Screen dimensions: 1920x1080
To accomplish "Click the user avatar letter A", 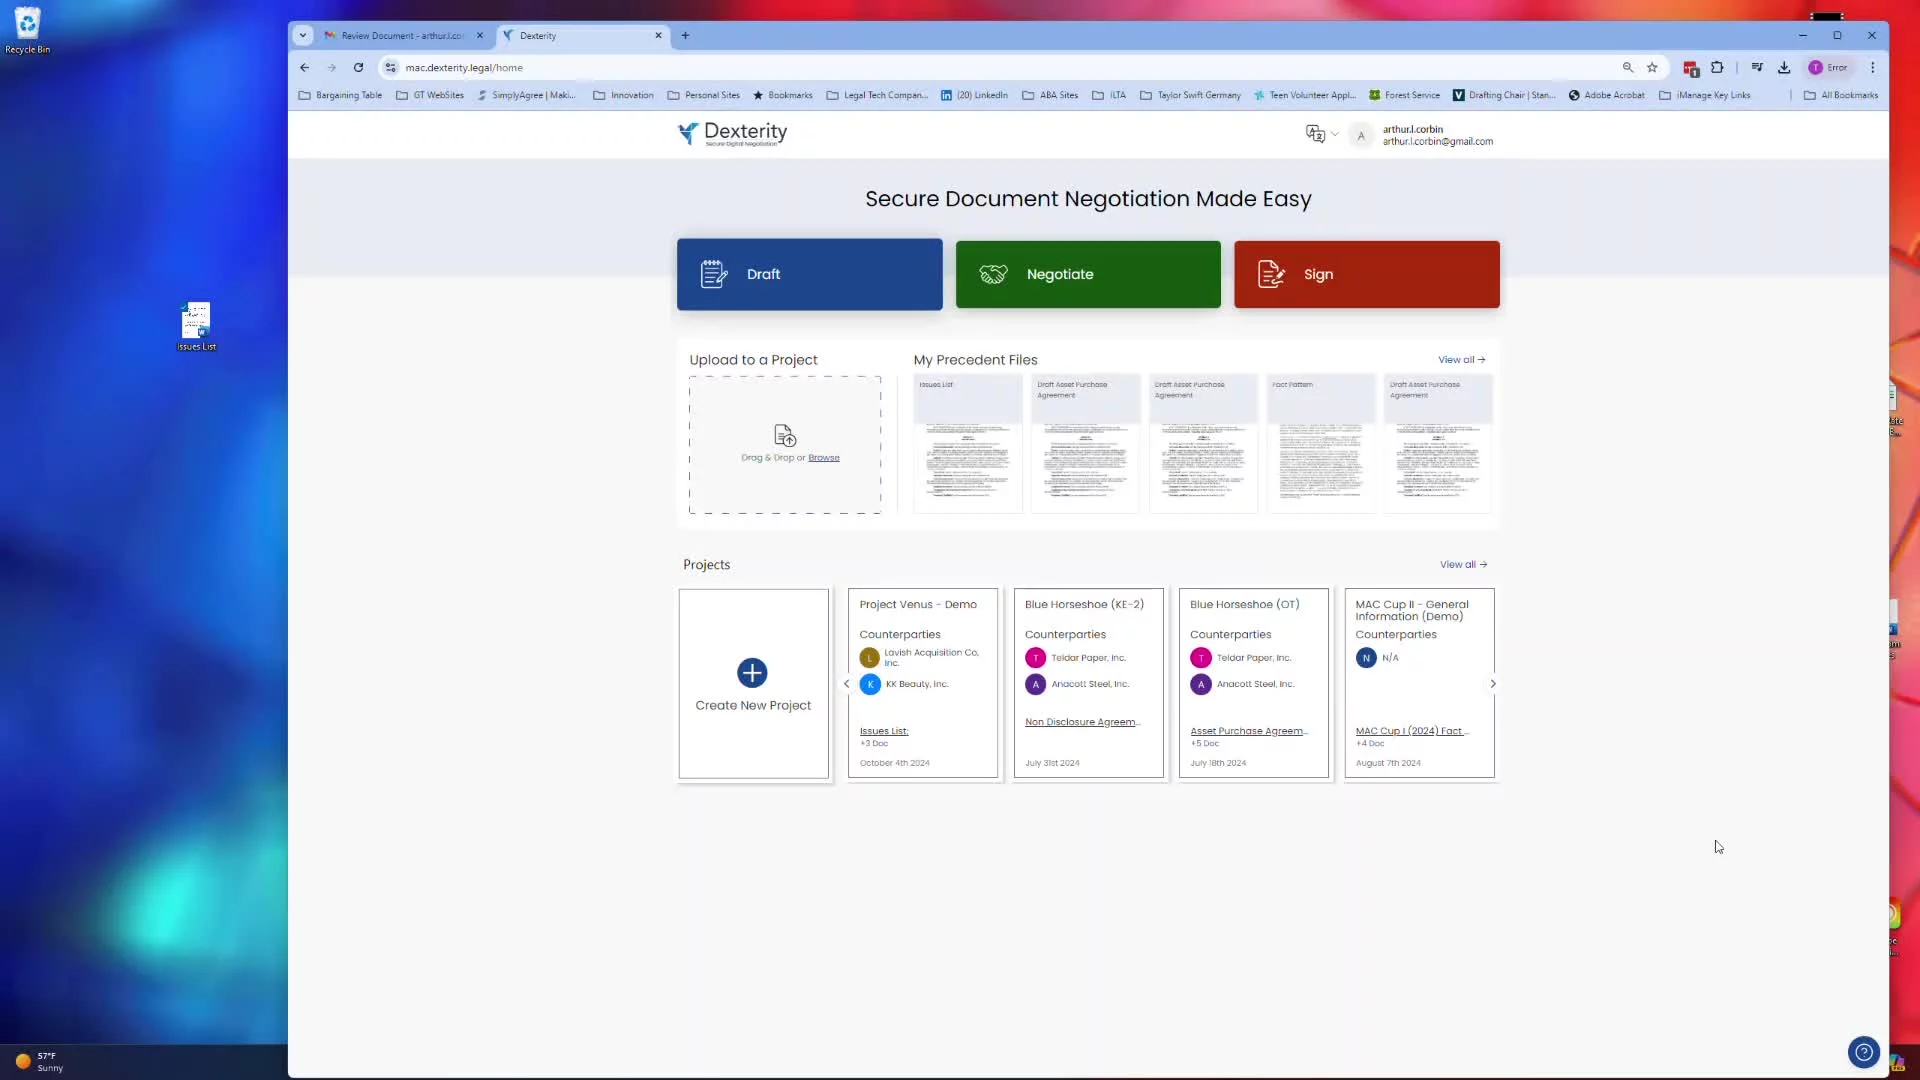I will pyautogui.click(x=1361, y=135).
